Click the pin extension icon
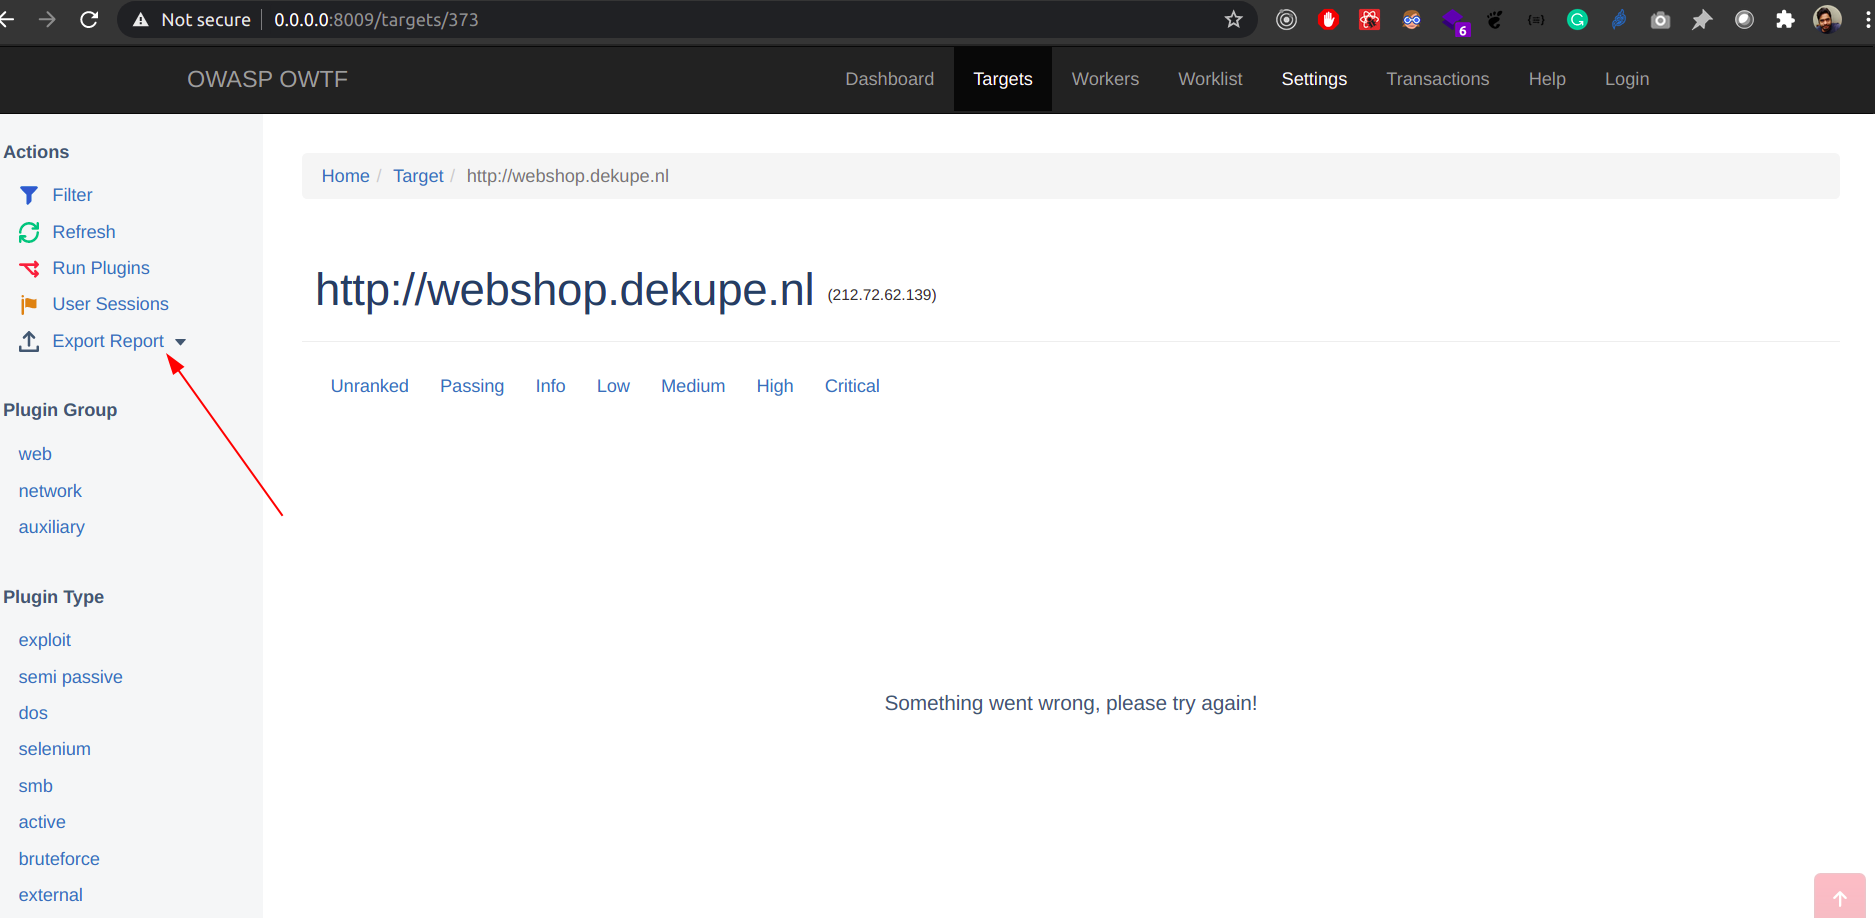Screen dimensions: 1875x918 [x=1702, y=20]
